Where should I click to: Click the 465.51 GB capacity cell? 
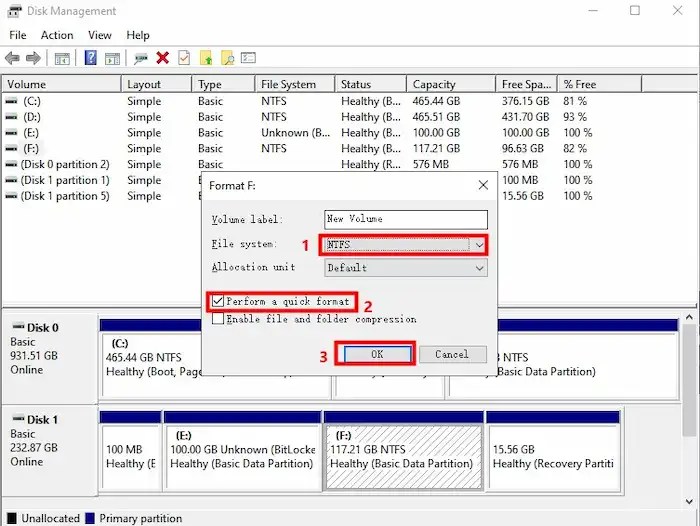tap(436, 117)
